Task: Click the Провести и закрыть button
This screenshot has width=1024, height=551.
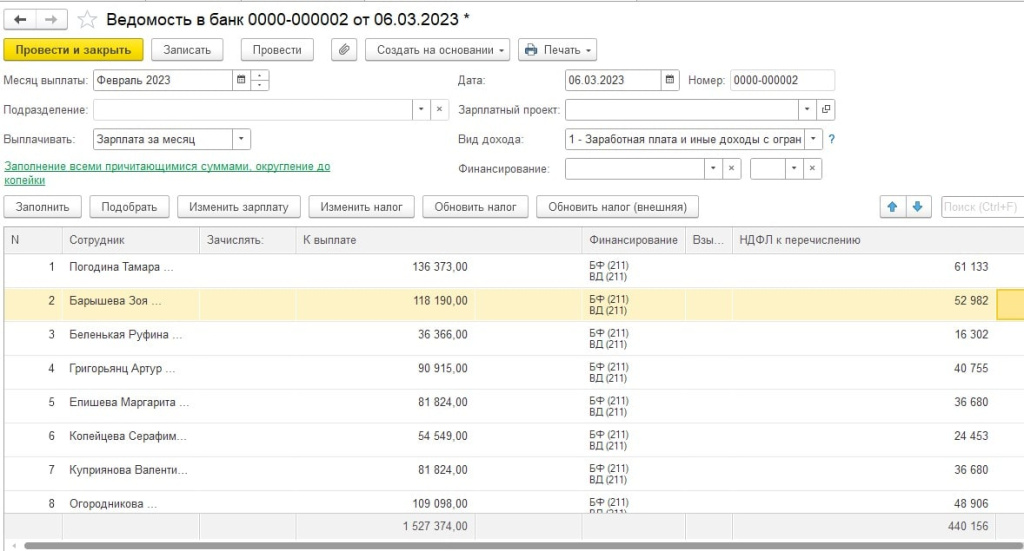Action: coord(73,50)
